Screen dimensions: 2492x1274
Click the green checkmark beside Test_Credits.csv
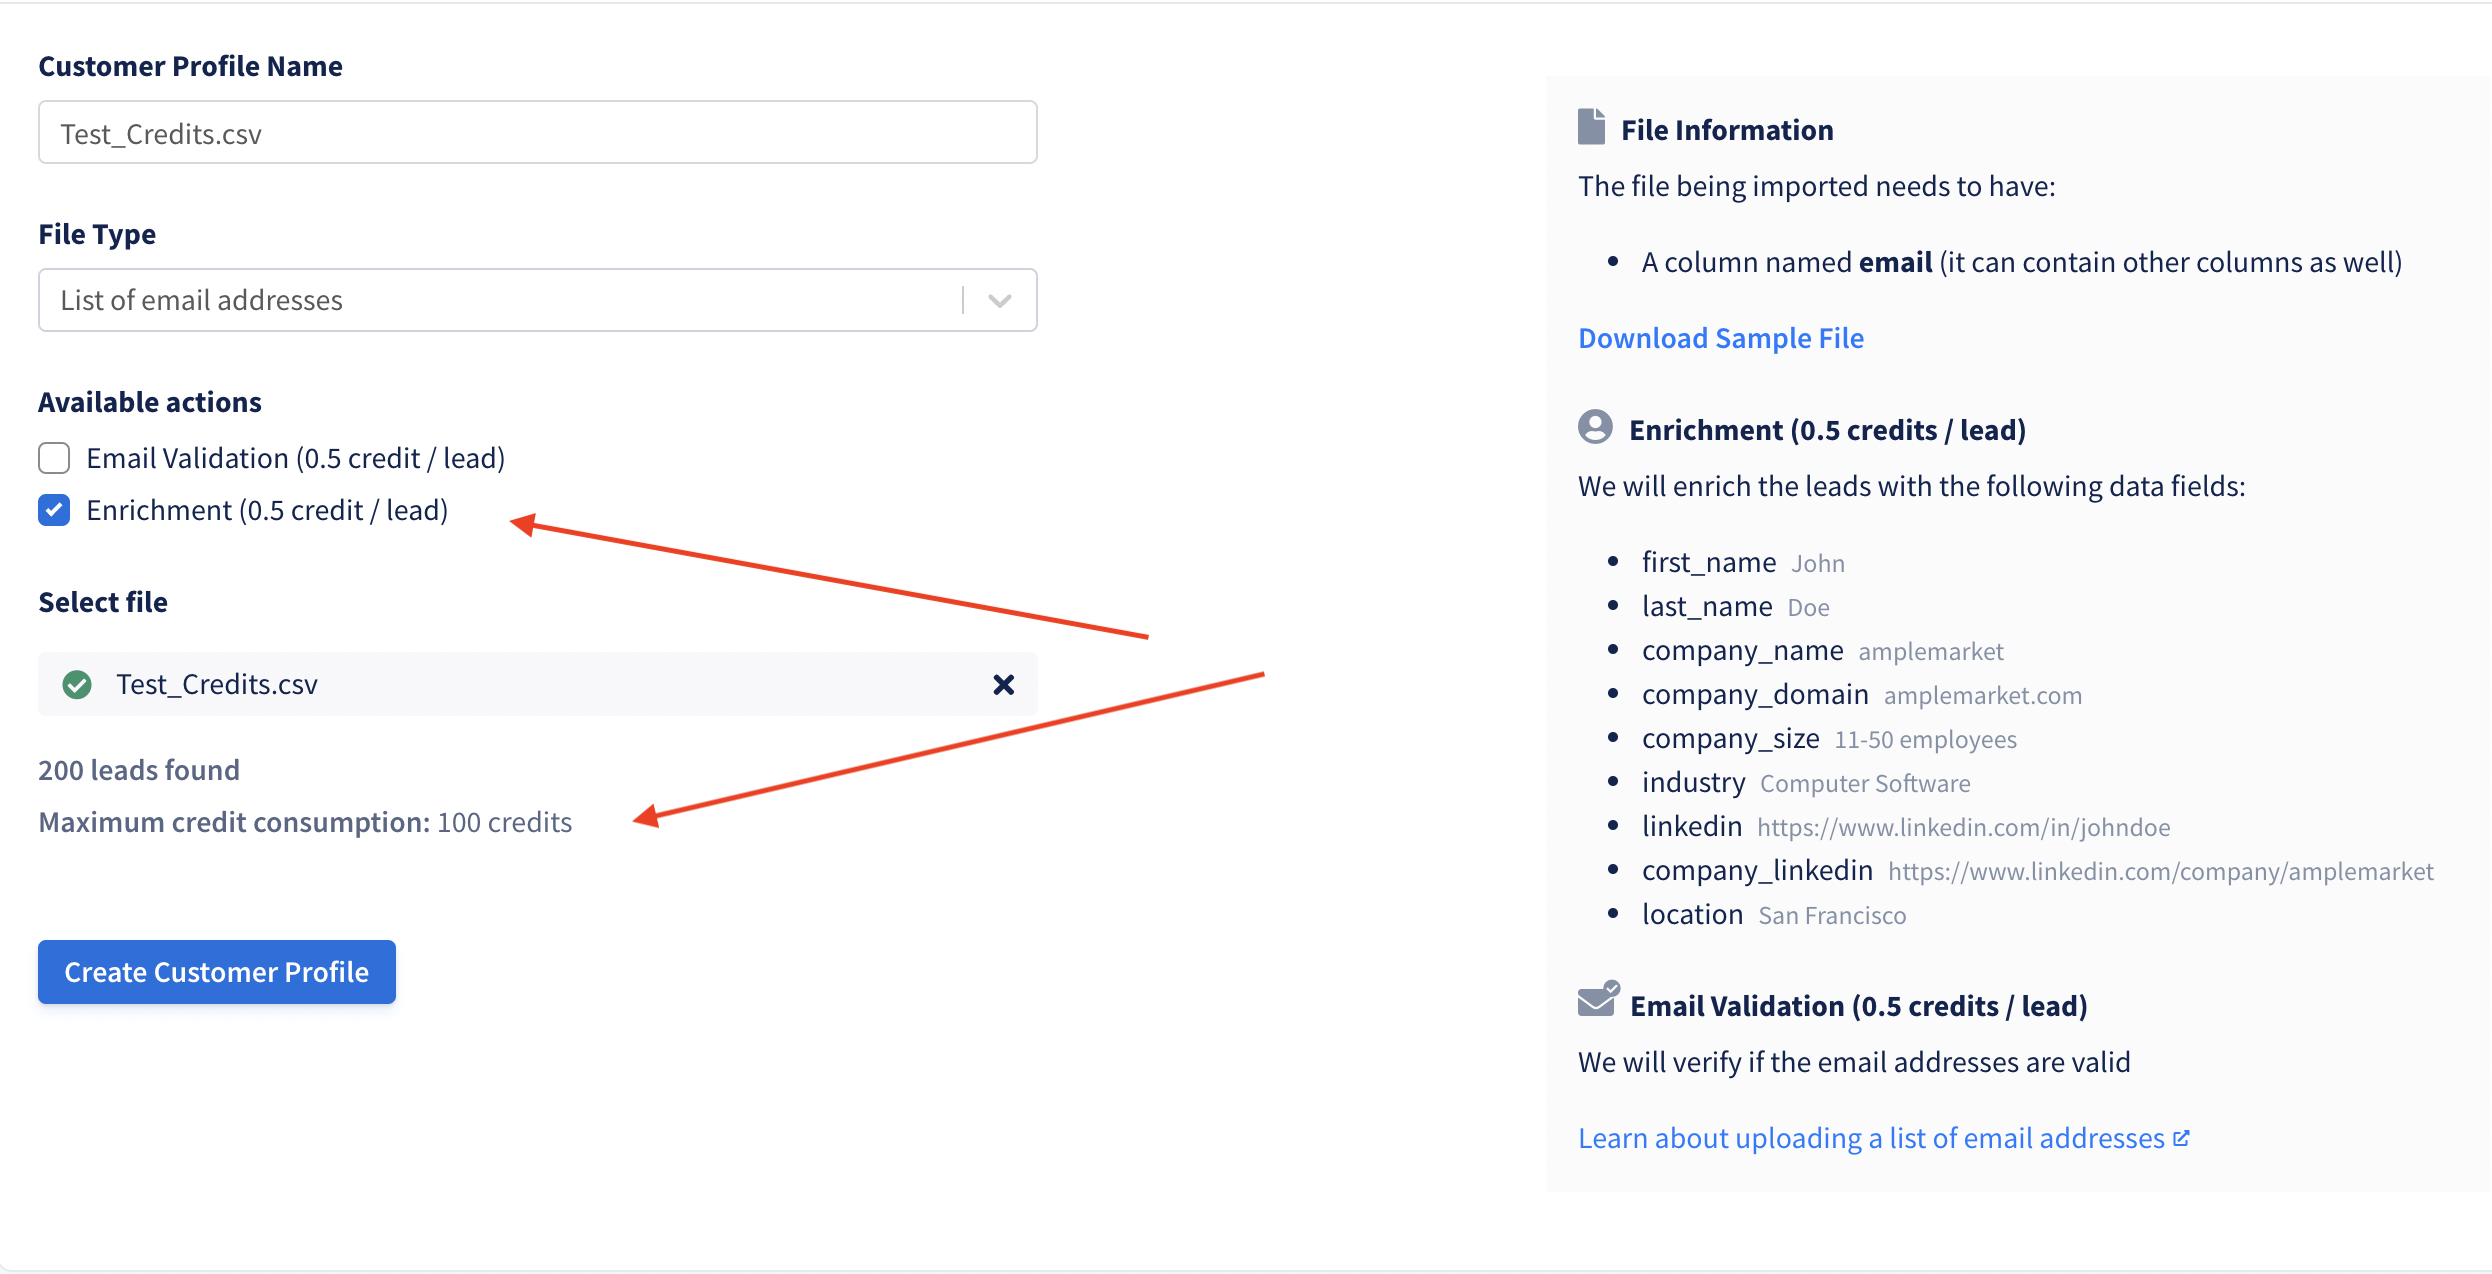(x=77, y=684)
